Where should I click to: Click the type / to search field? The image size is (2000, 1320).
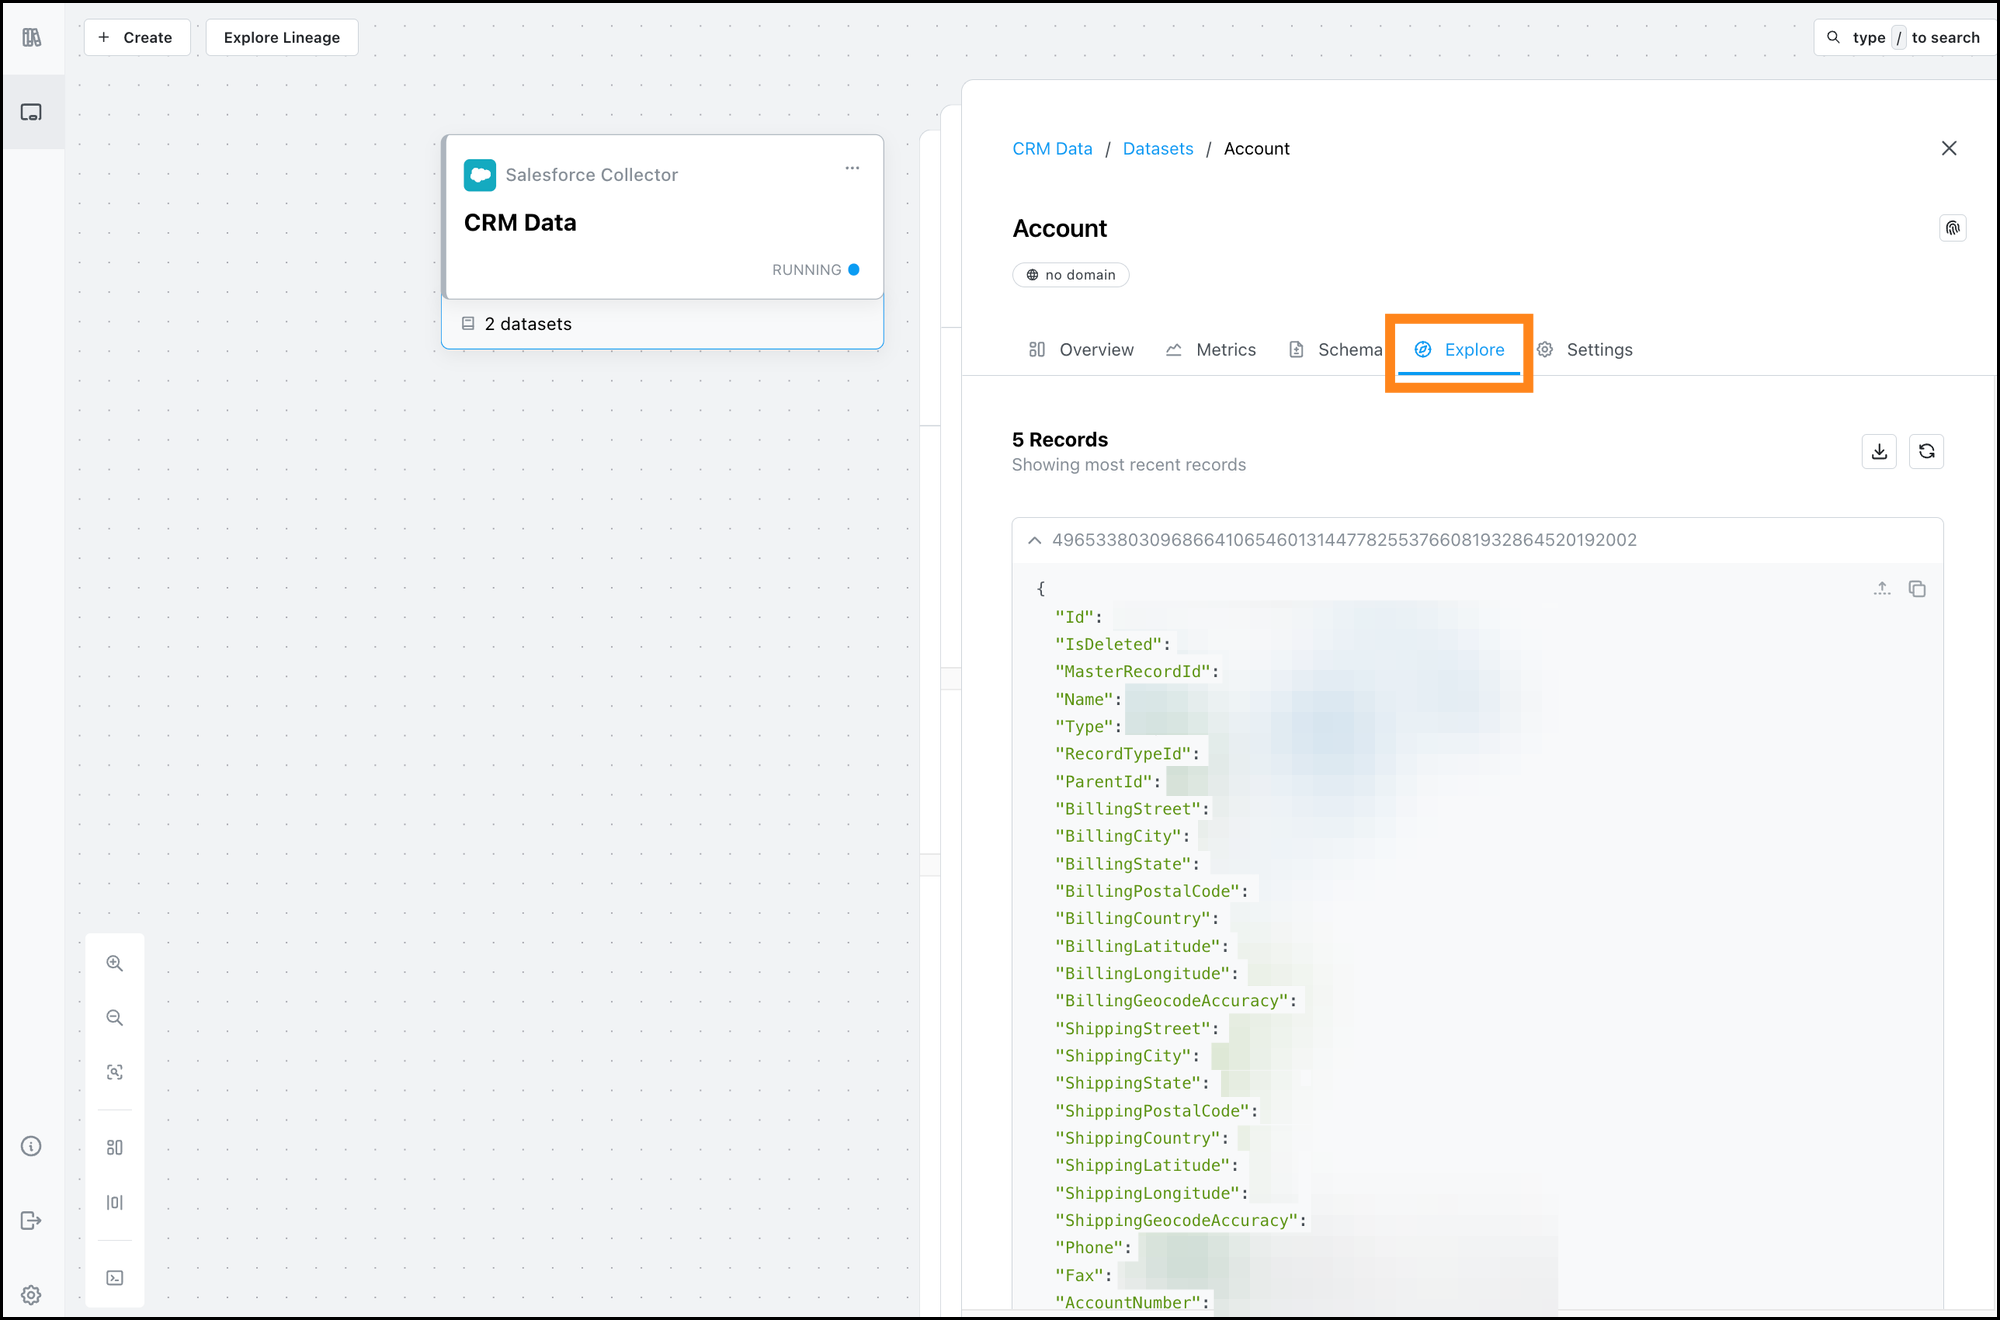pyautogui.click(x=1904, y=37)
